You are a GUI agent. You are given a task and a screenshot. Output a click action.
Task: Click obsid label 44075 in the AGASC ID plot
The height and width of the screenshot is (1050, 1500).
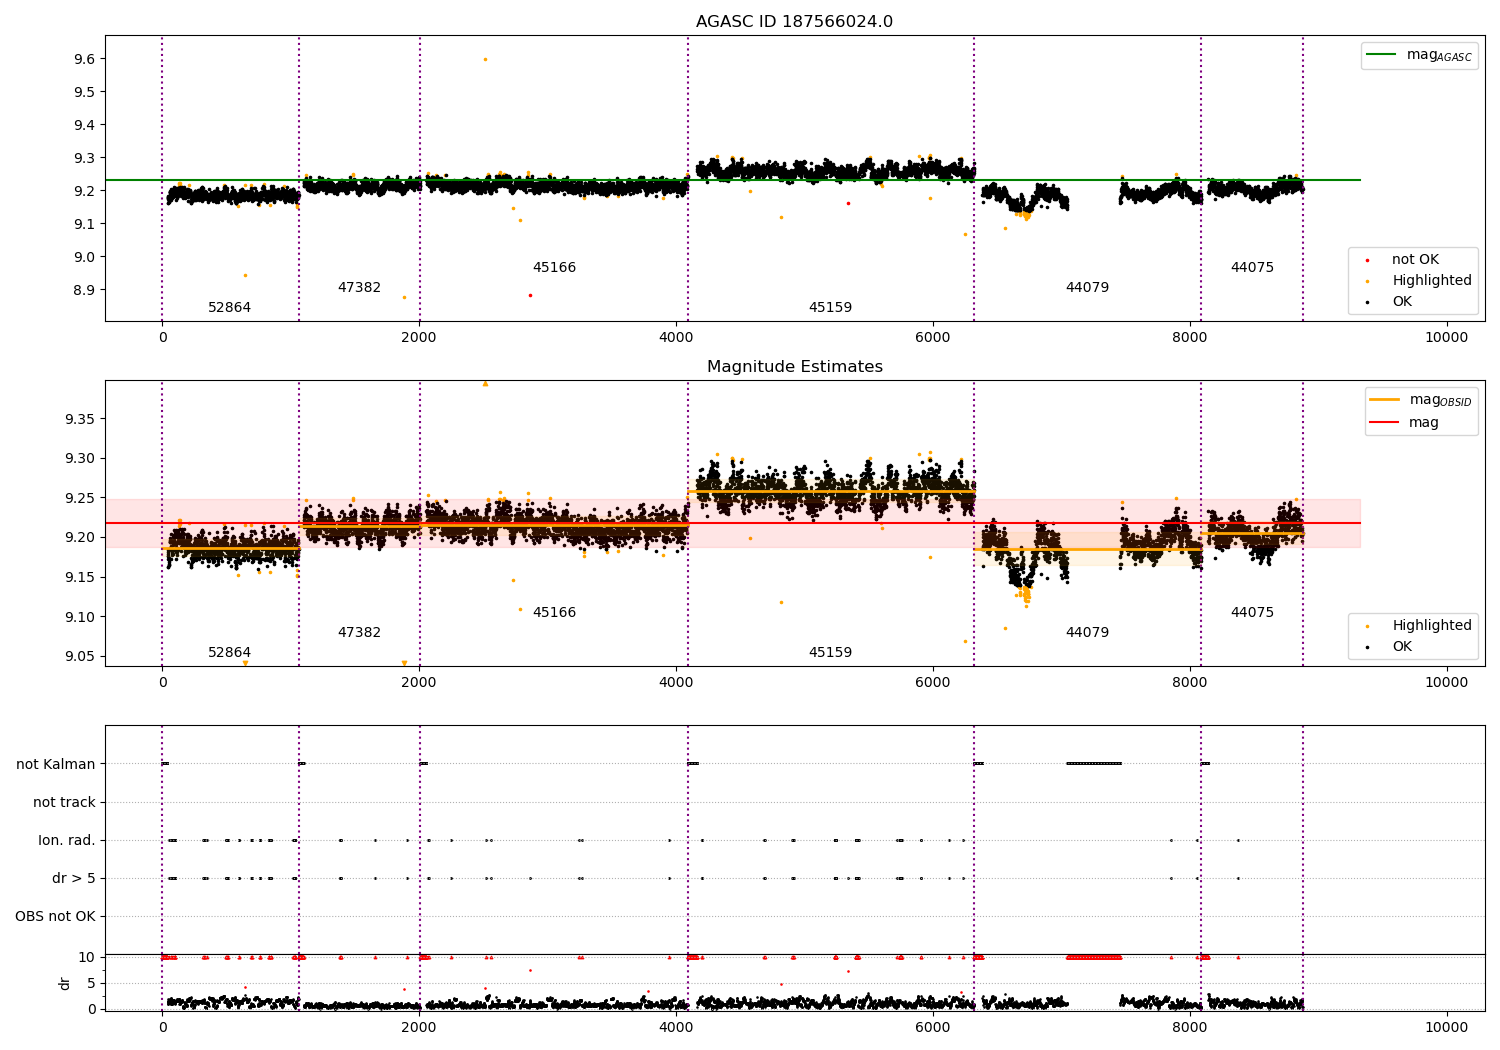1252,268
